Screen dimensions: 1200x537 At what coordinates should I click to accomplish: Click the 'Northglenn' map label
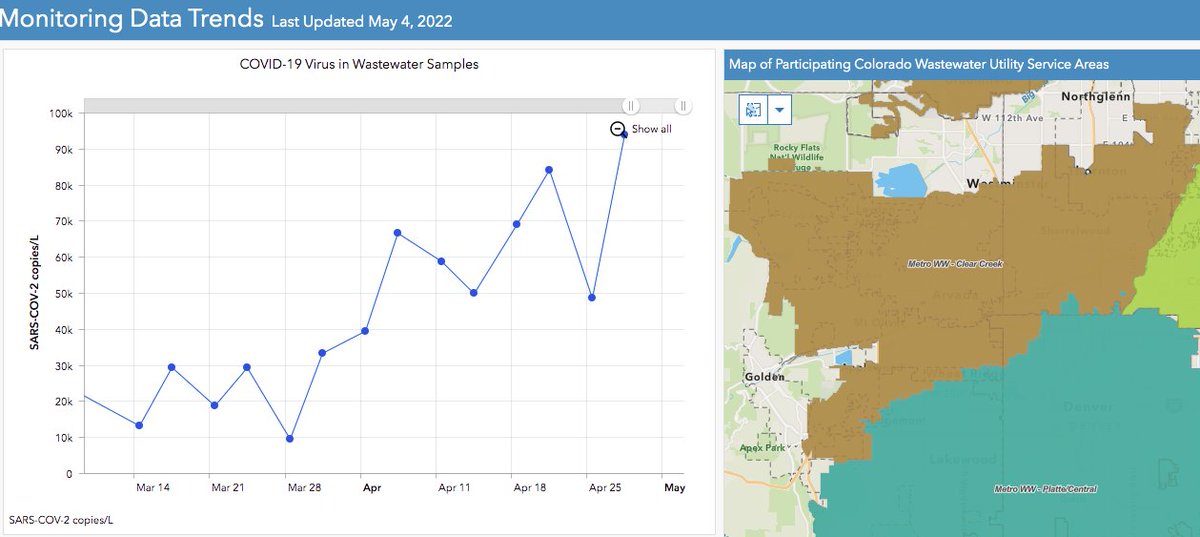pos(1095,97)
